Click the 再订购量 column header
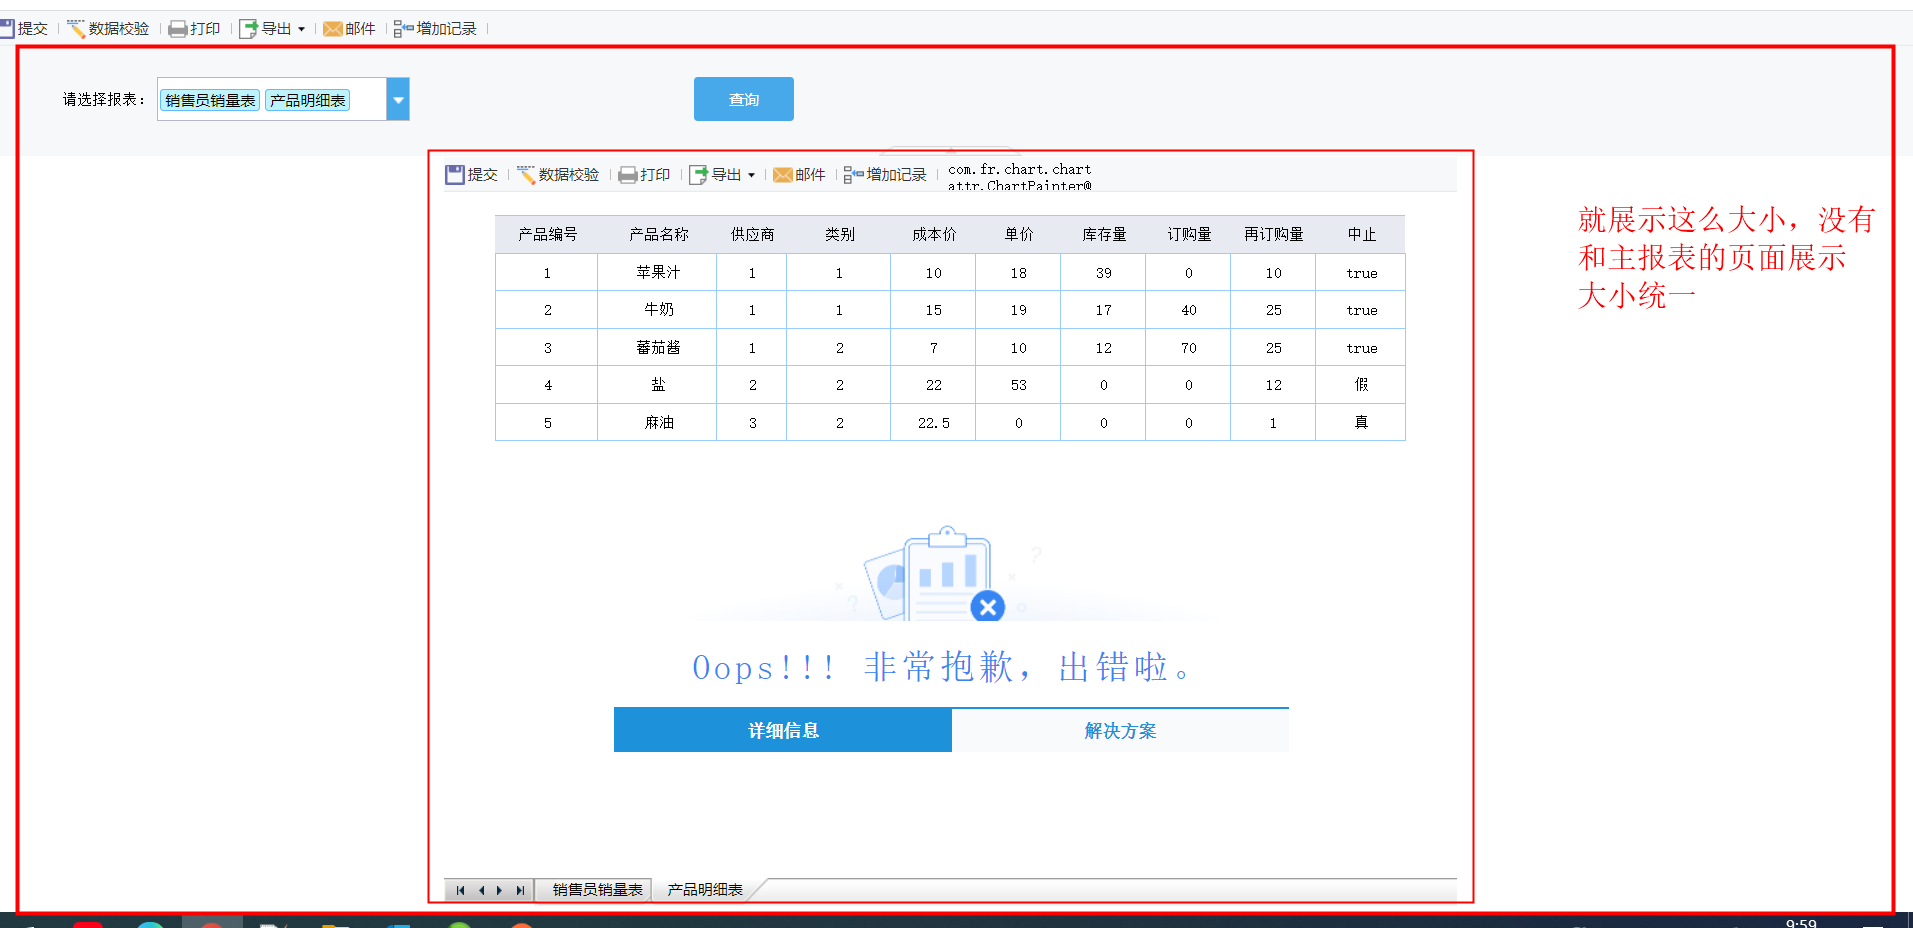The width and height of the screenshot is (1913, 928). (1273, 234)
